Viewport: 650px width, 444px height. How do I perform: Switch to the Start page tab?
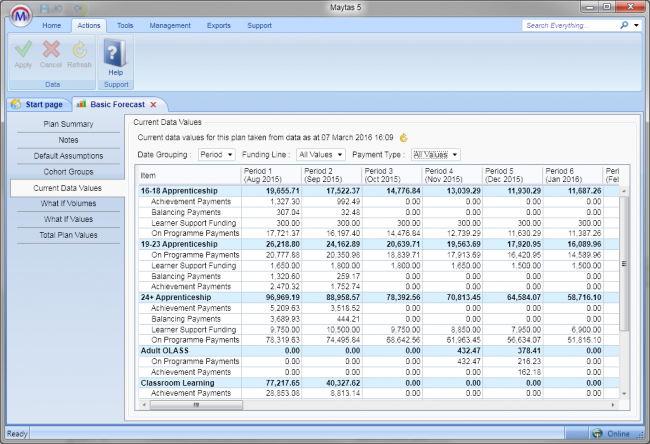38,104
